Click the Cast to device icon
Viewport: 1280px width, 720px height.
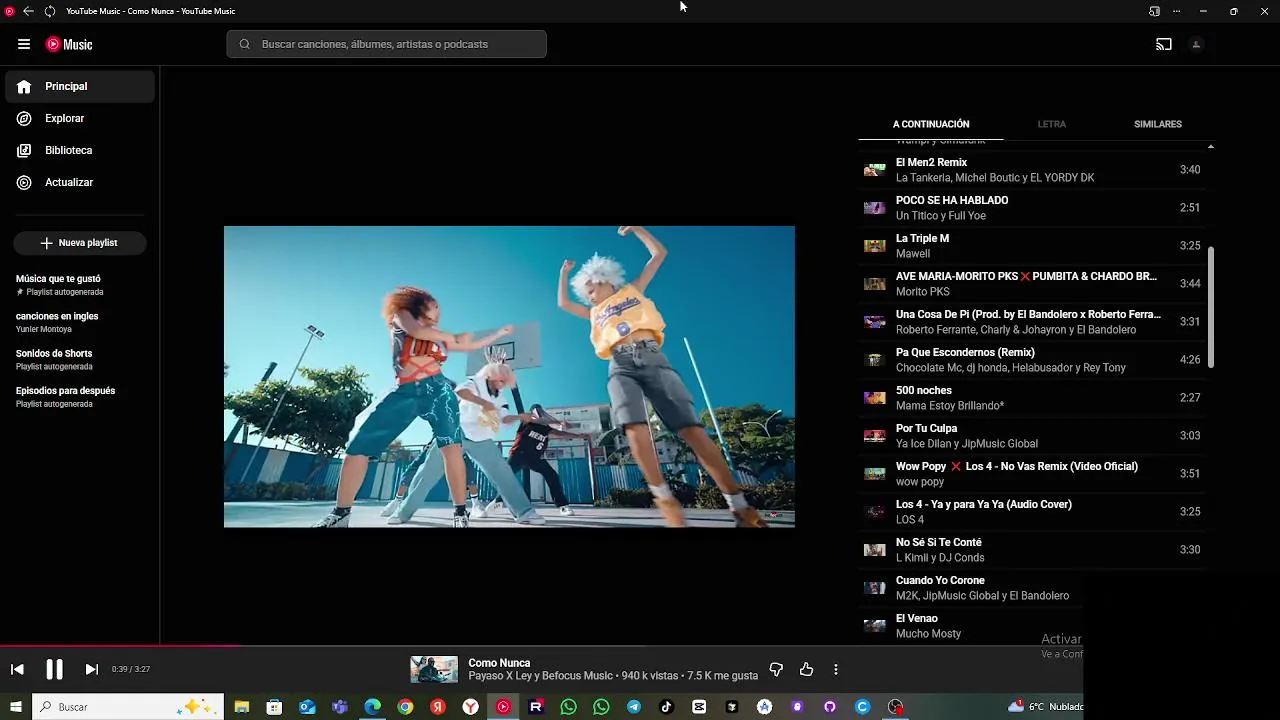[1164, 44]
